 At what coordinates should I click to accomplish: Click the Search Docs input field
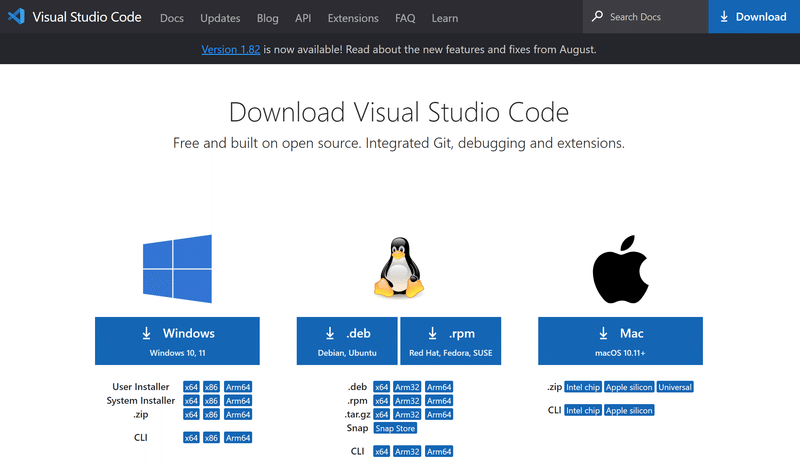click(645, 17)
